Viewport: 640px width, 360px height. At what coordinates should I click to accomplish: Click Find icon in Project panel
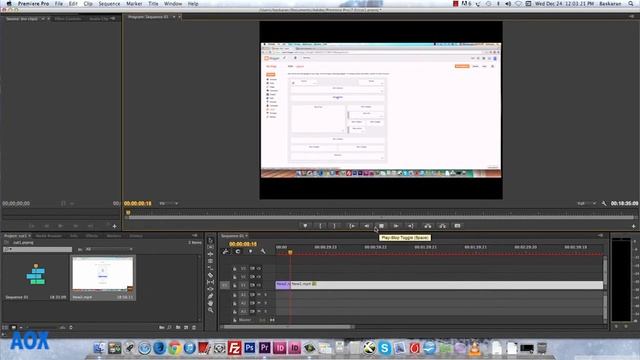pyautogui.click(x=169, y=327)
